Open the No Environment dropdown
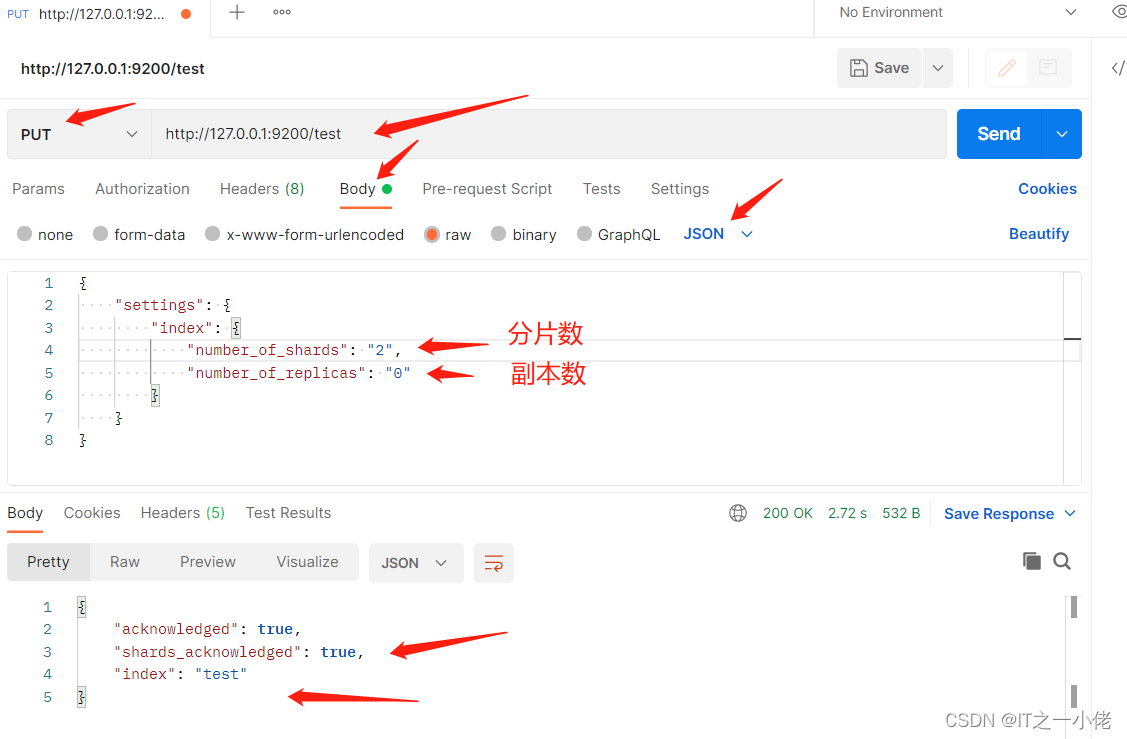This screenshot has width=1127, height=739. pyautogui.click(x=958, y=12)
